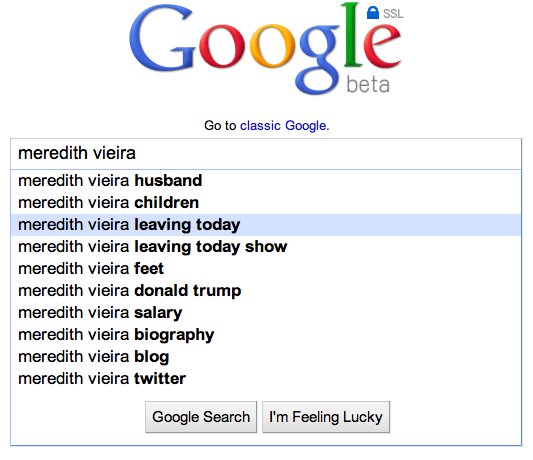
Task: Choose suggestion meredith vieira donald trump
Action: point(266,291)
